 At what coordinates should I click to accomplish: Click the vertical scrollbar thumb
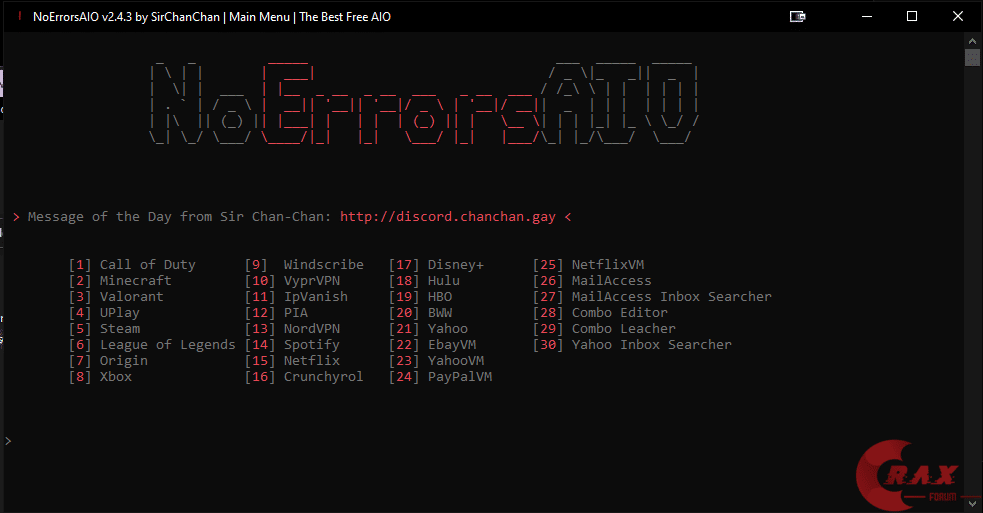tap(972, 58)
